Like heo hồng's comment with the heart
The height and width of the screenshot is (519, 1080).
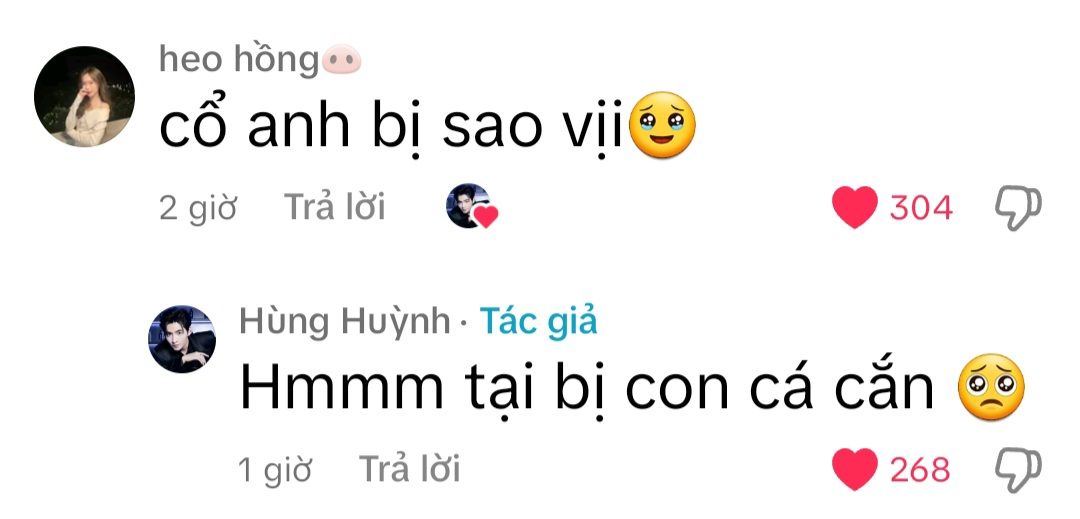(x=855, y=207)
